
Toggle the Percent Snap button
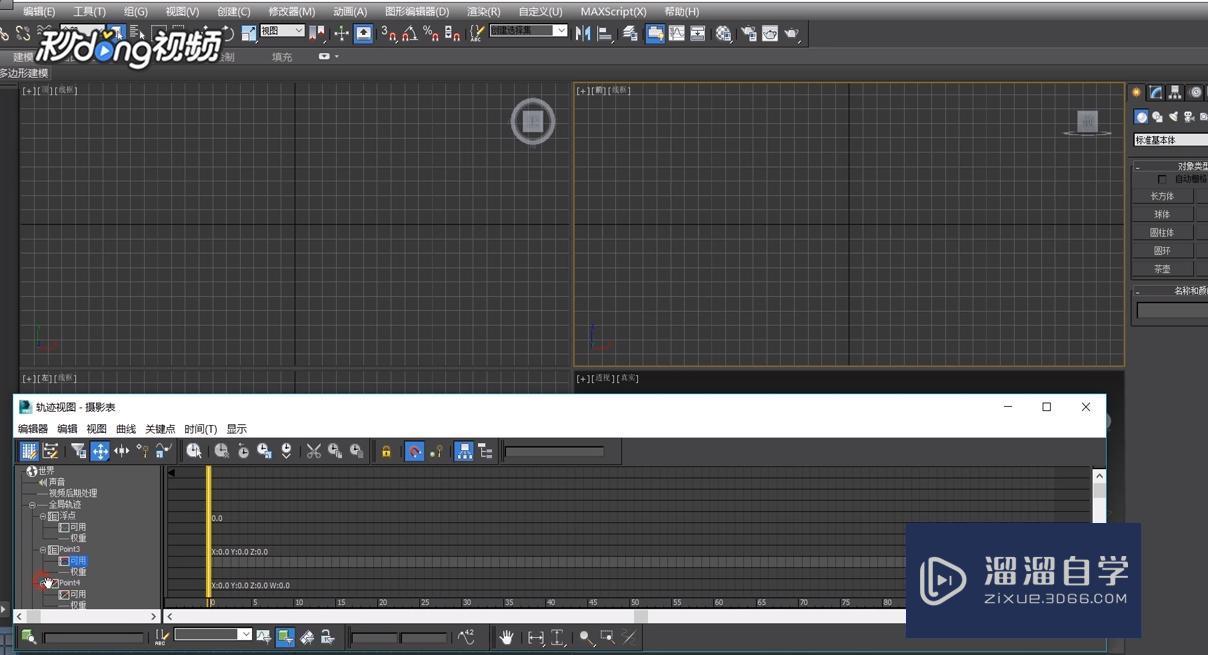(431, 33)
